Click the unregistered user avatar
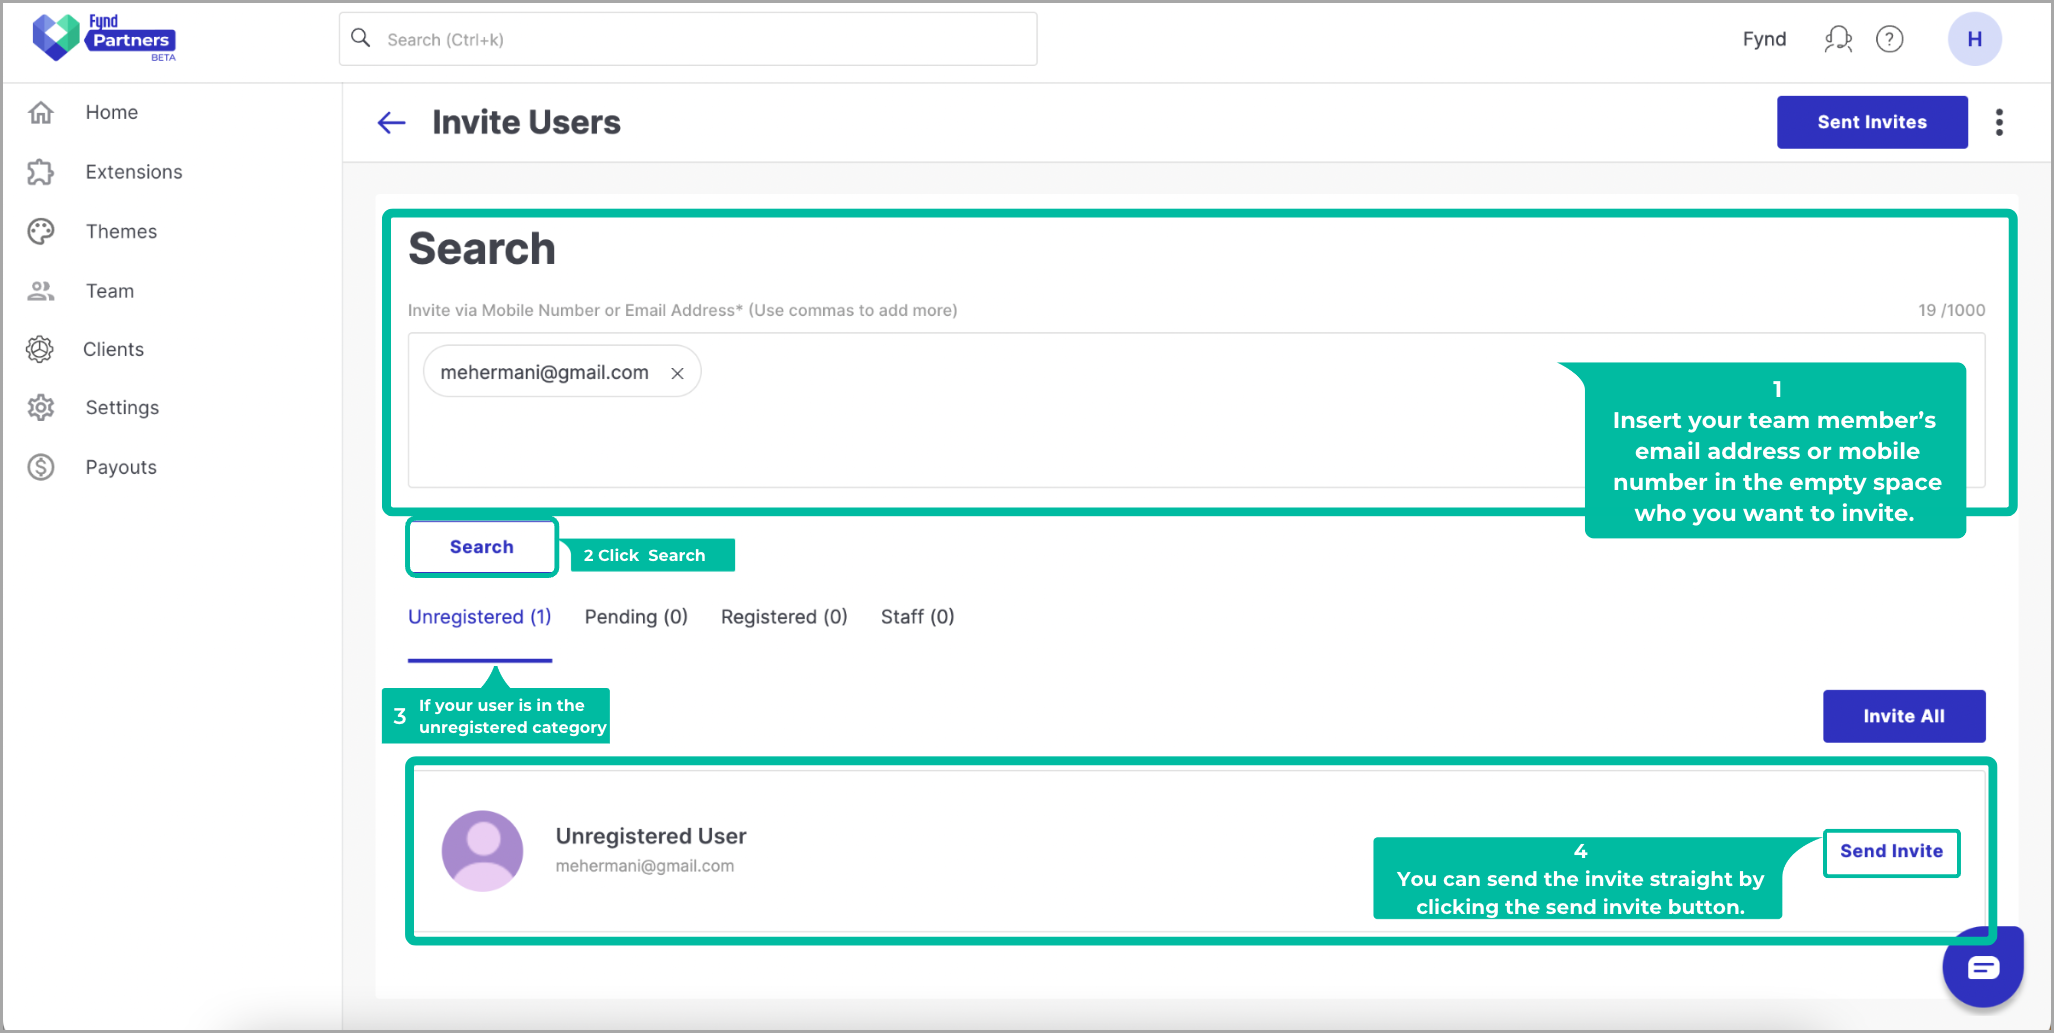2054x1033 pixels. 482,850
